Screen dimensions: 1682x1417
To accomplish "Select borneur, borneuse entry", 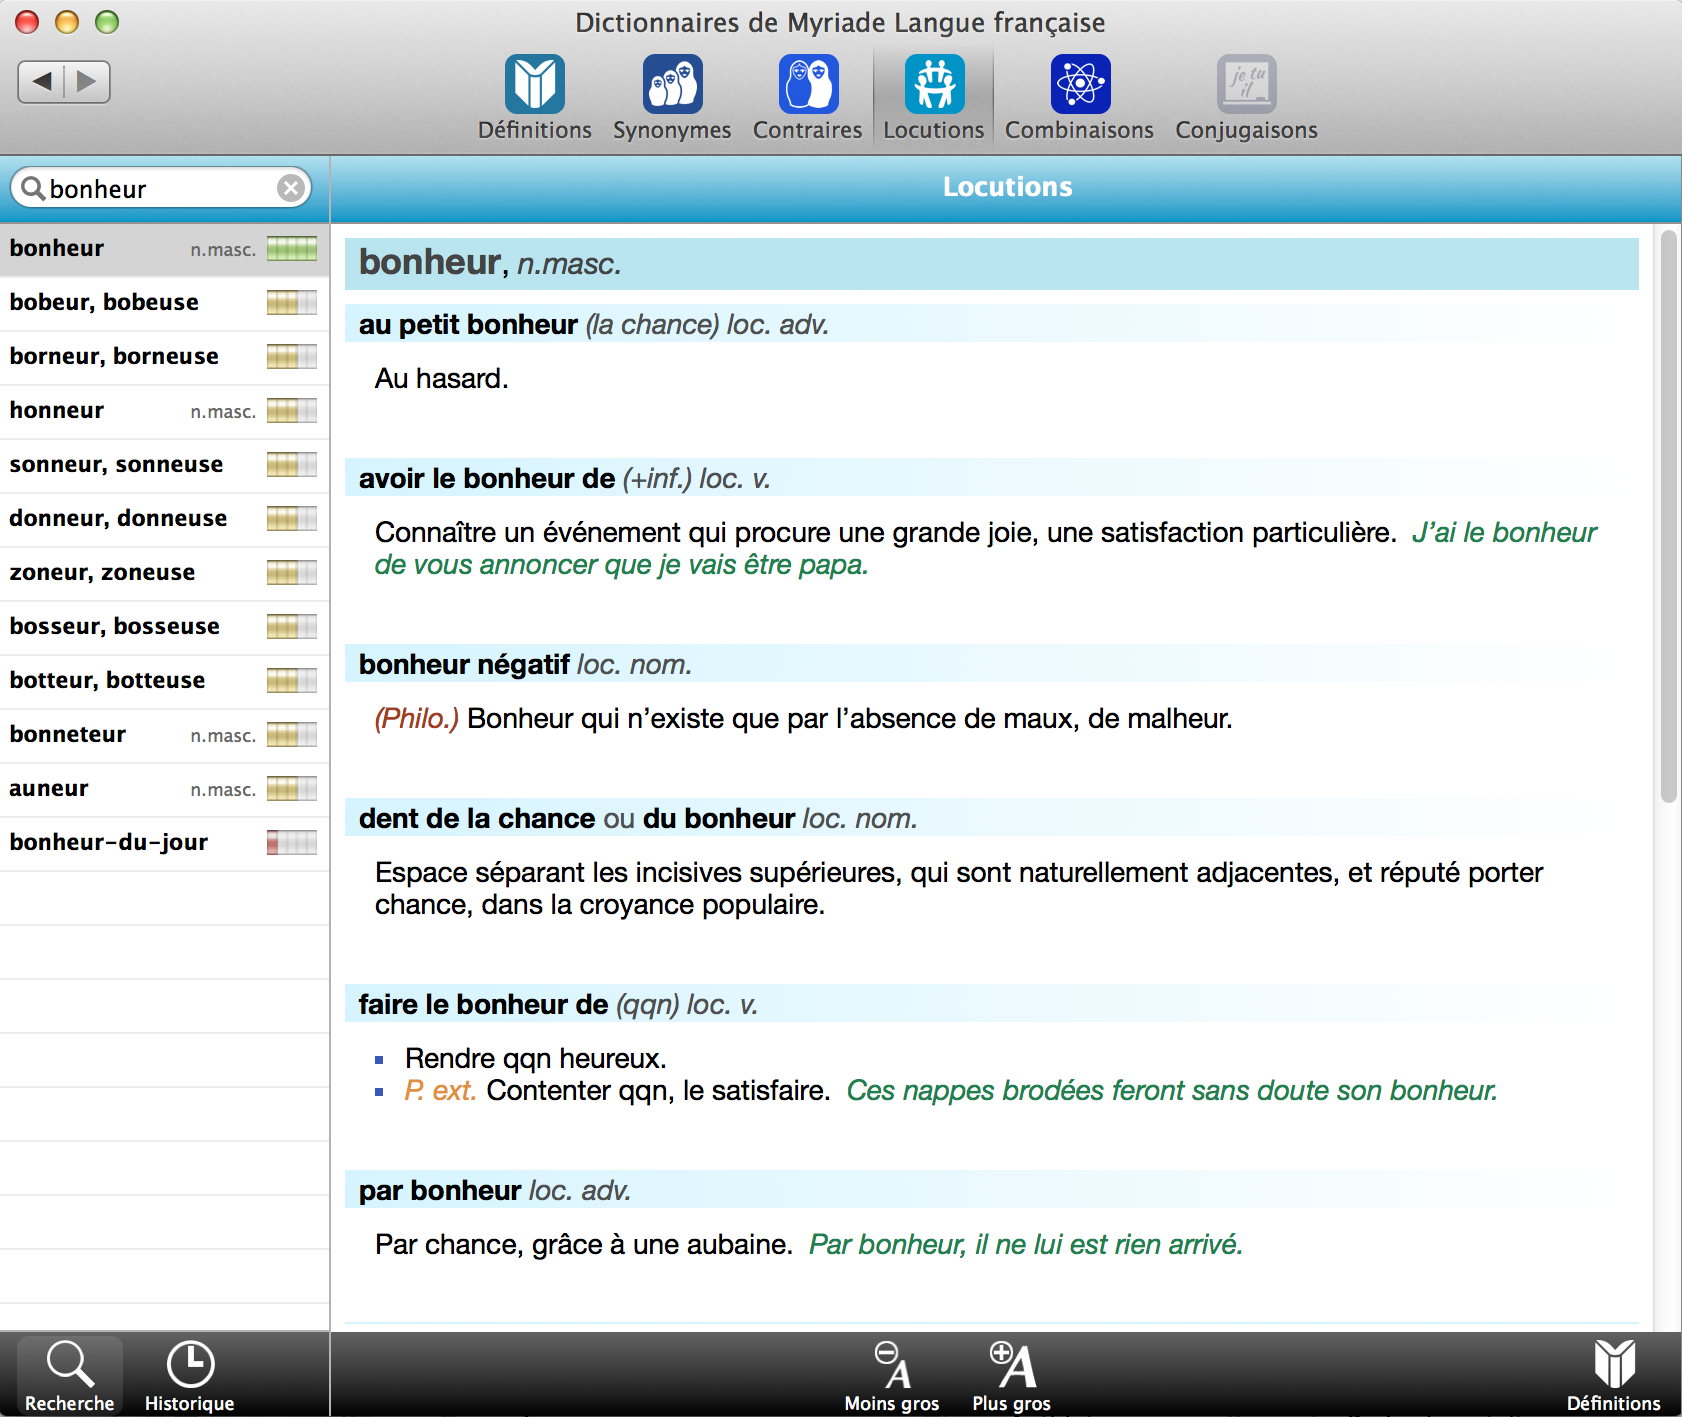I will 164,357.
